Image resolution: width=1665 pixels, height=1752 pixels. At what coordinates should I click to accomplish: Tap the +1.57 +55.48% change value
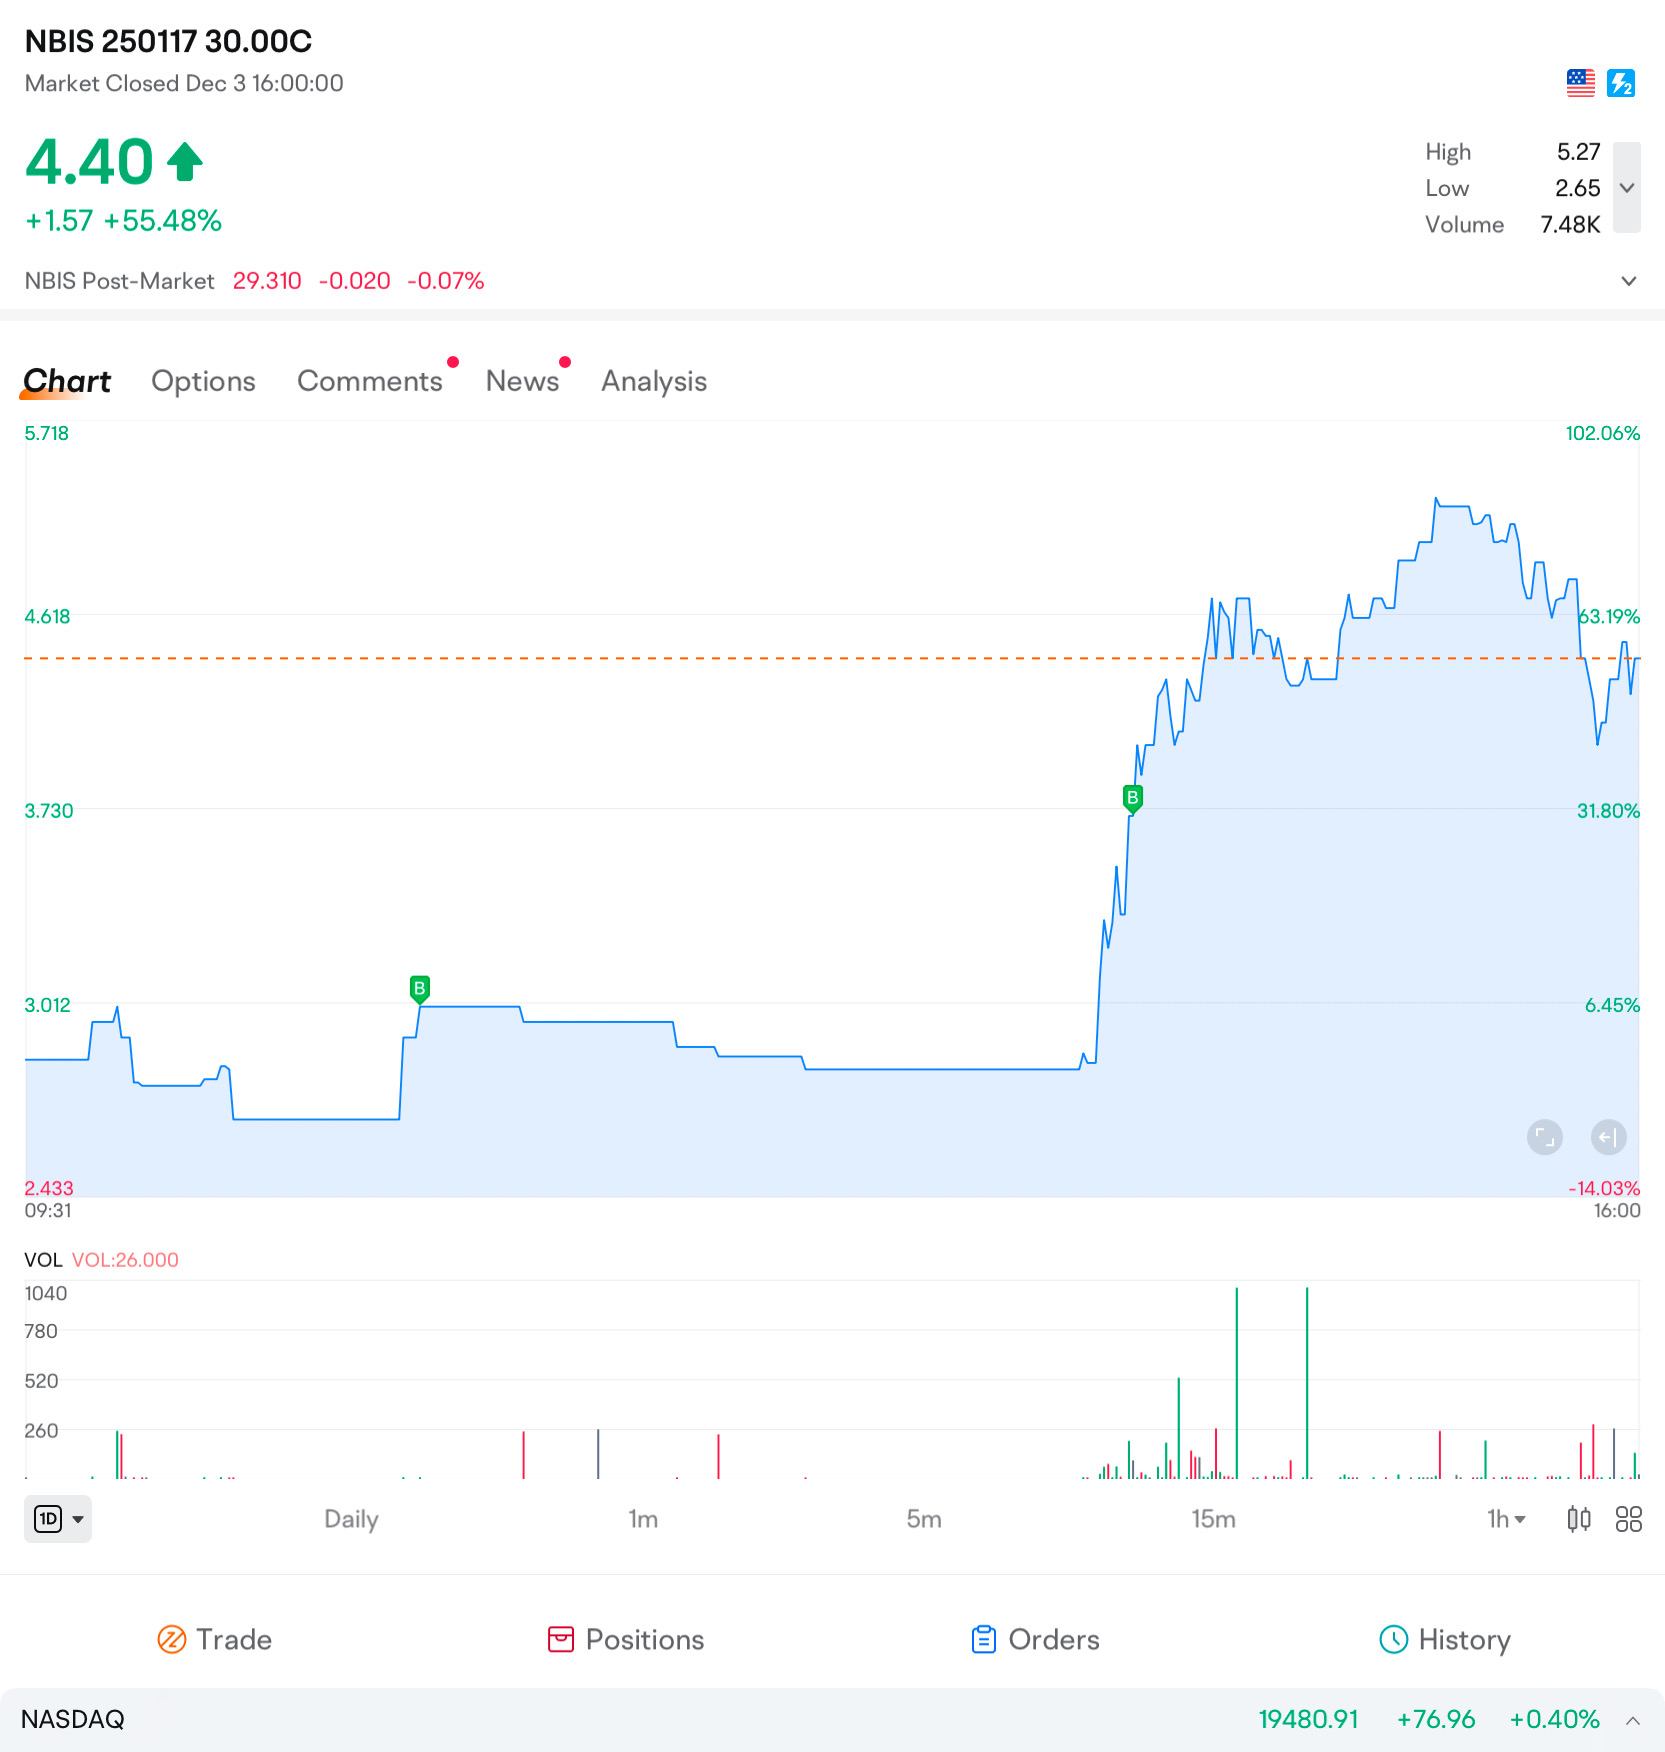(123, 221)
